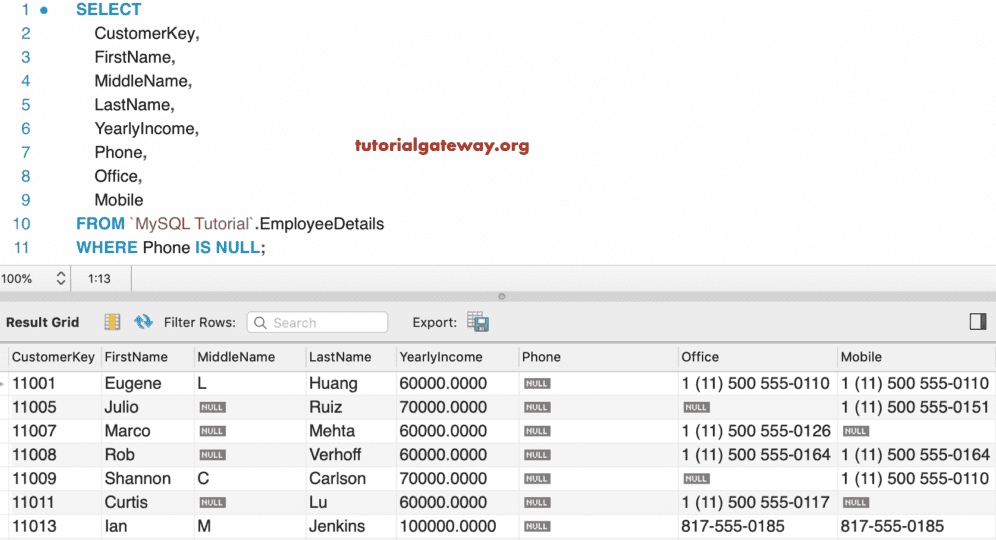Select Office cell 1 (11) 500 555-0126

point(756,431)
